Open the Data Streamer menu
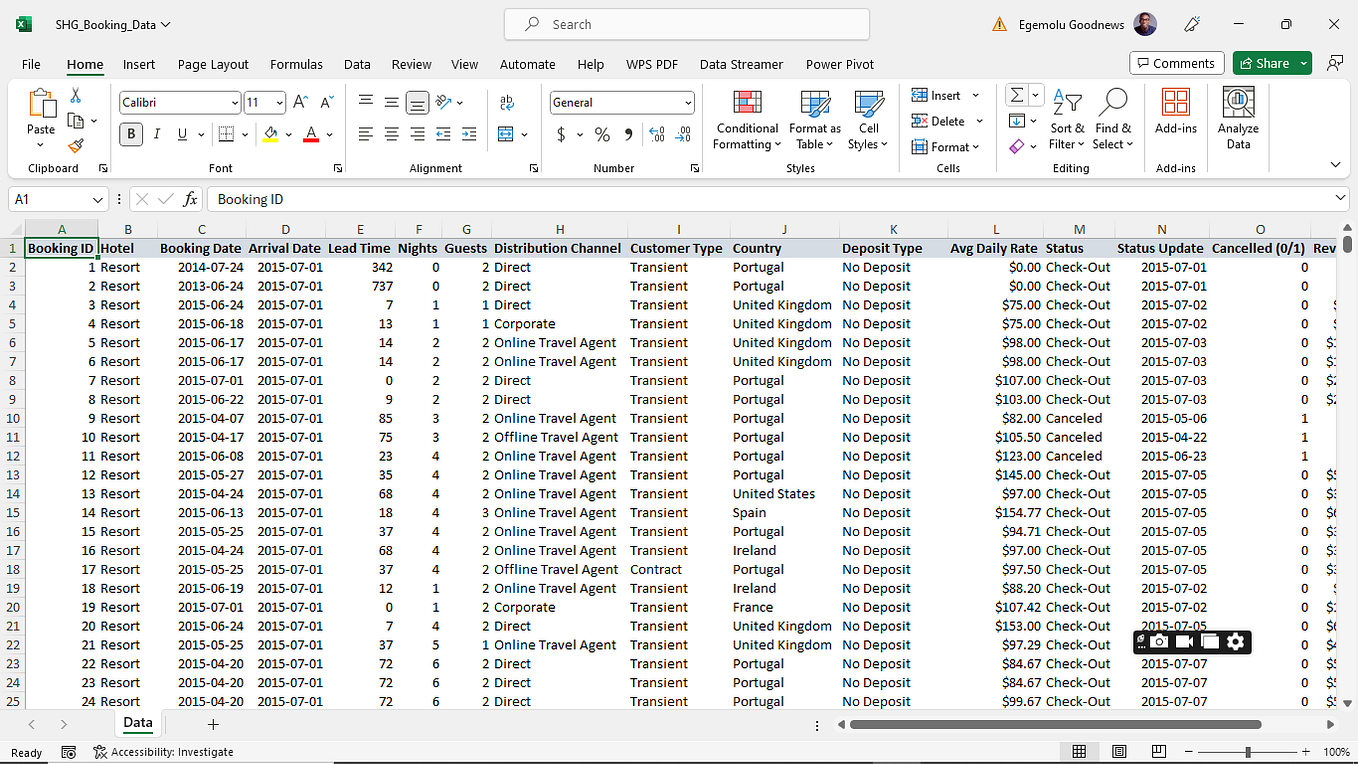The height and width of the screenshot is (764, 1358). pos(741,64)
